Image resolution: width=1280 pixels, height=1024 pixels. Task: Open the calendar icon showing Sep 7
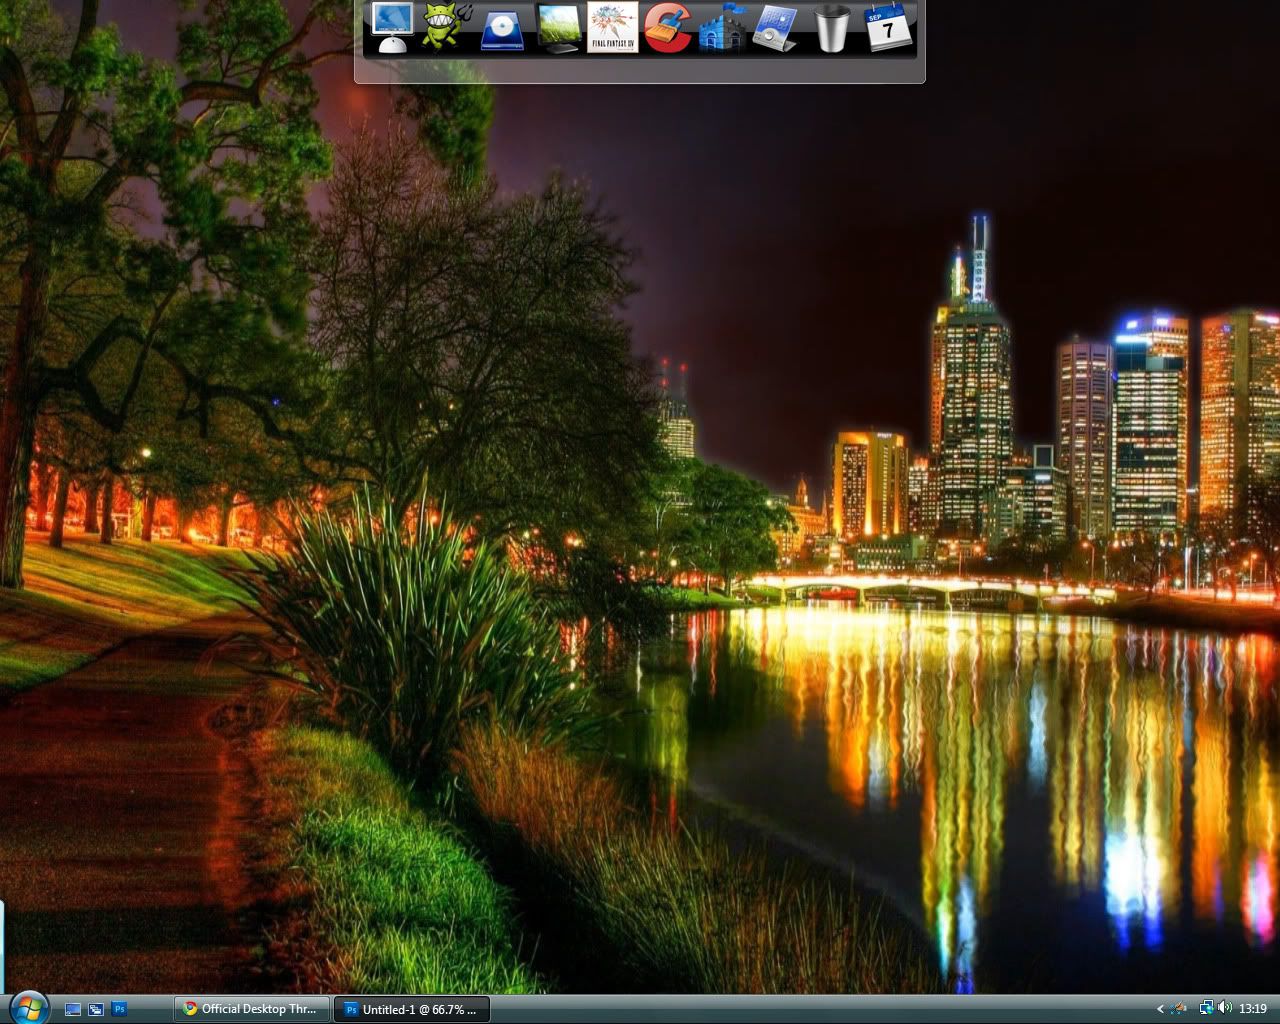click(888, 27)
